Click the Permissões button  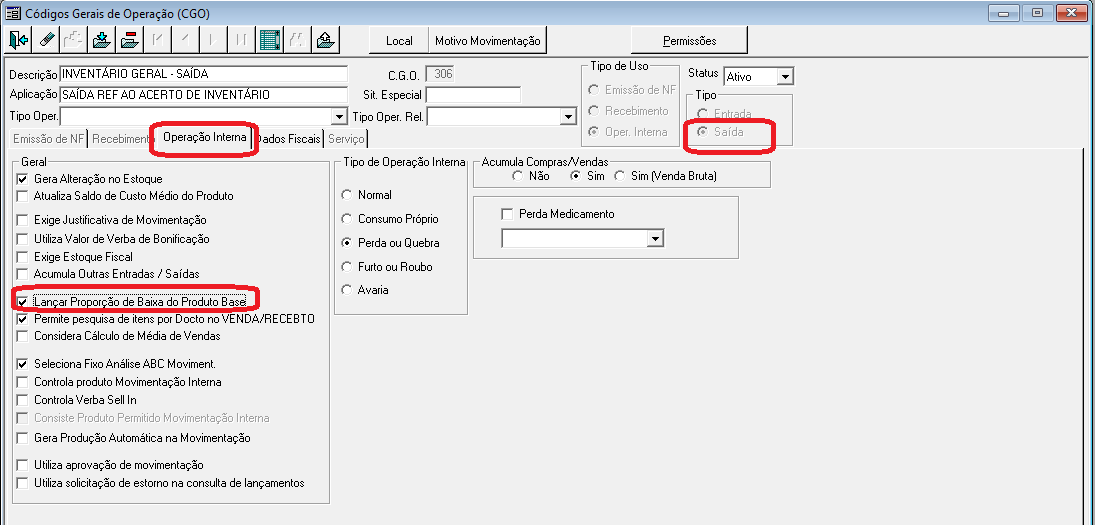coord(690,40)
